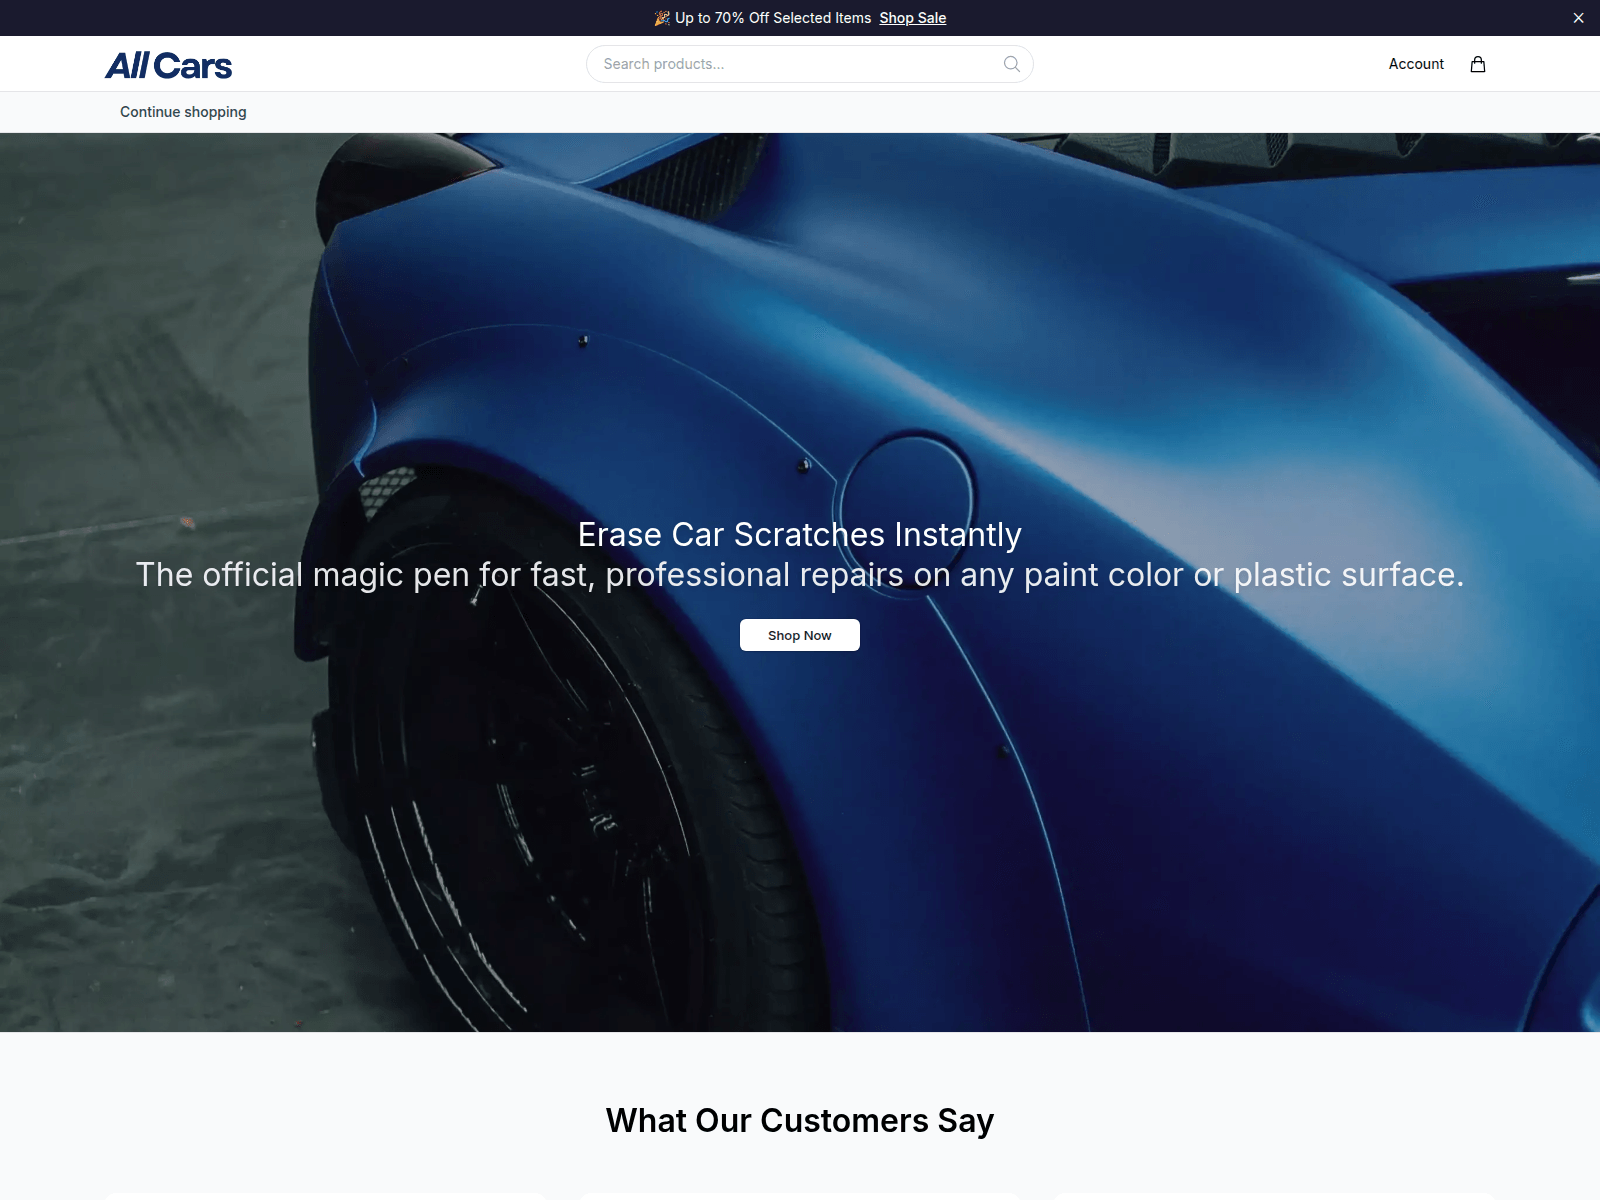Click the Shop Now button
This screenshot has width=1600, height=1200.
[800, 635]
